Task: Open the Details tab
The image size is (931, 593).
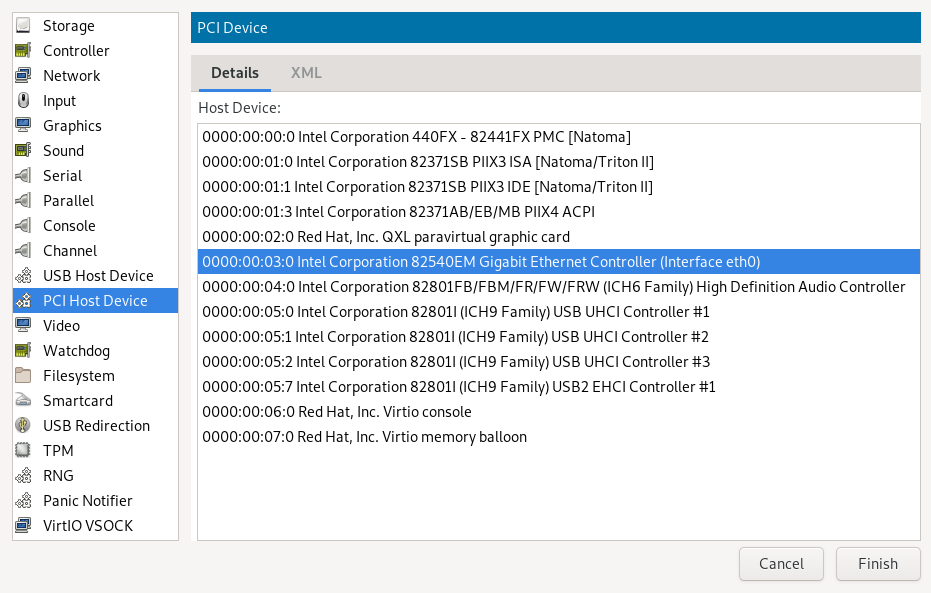Action: tap(235, 73)
